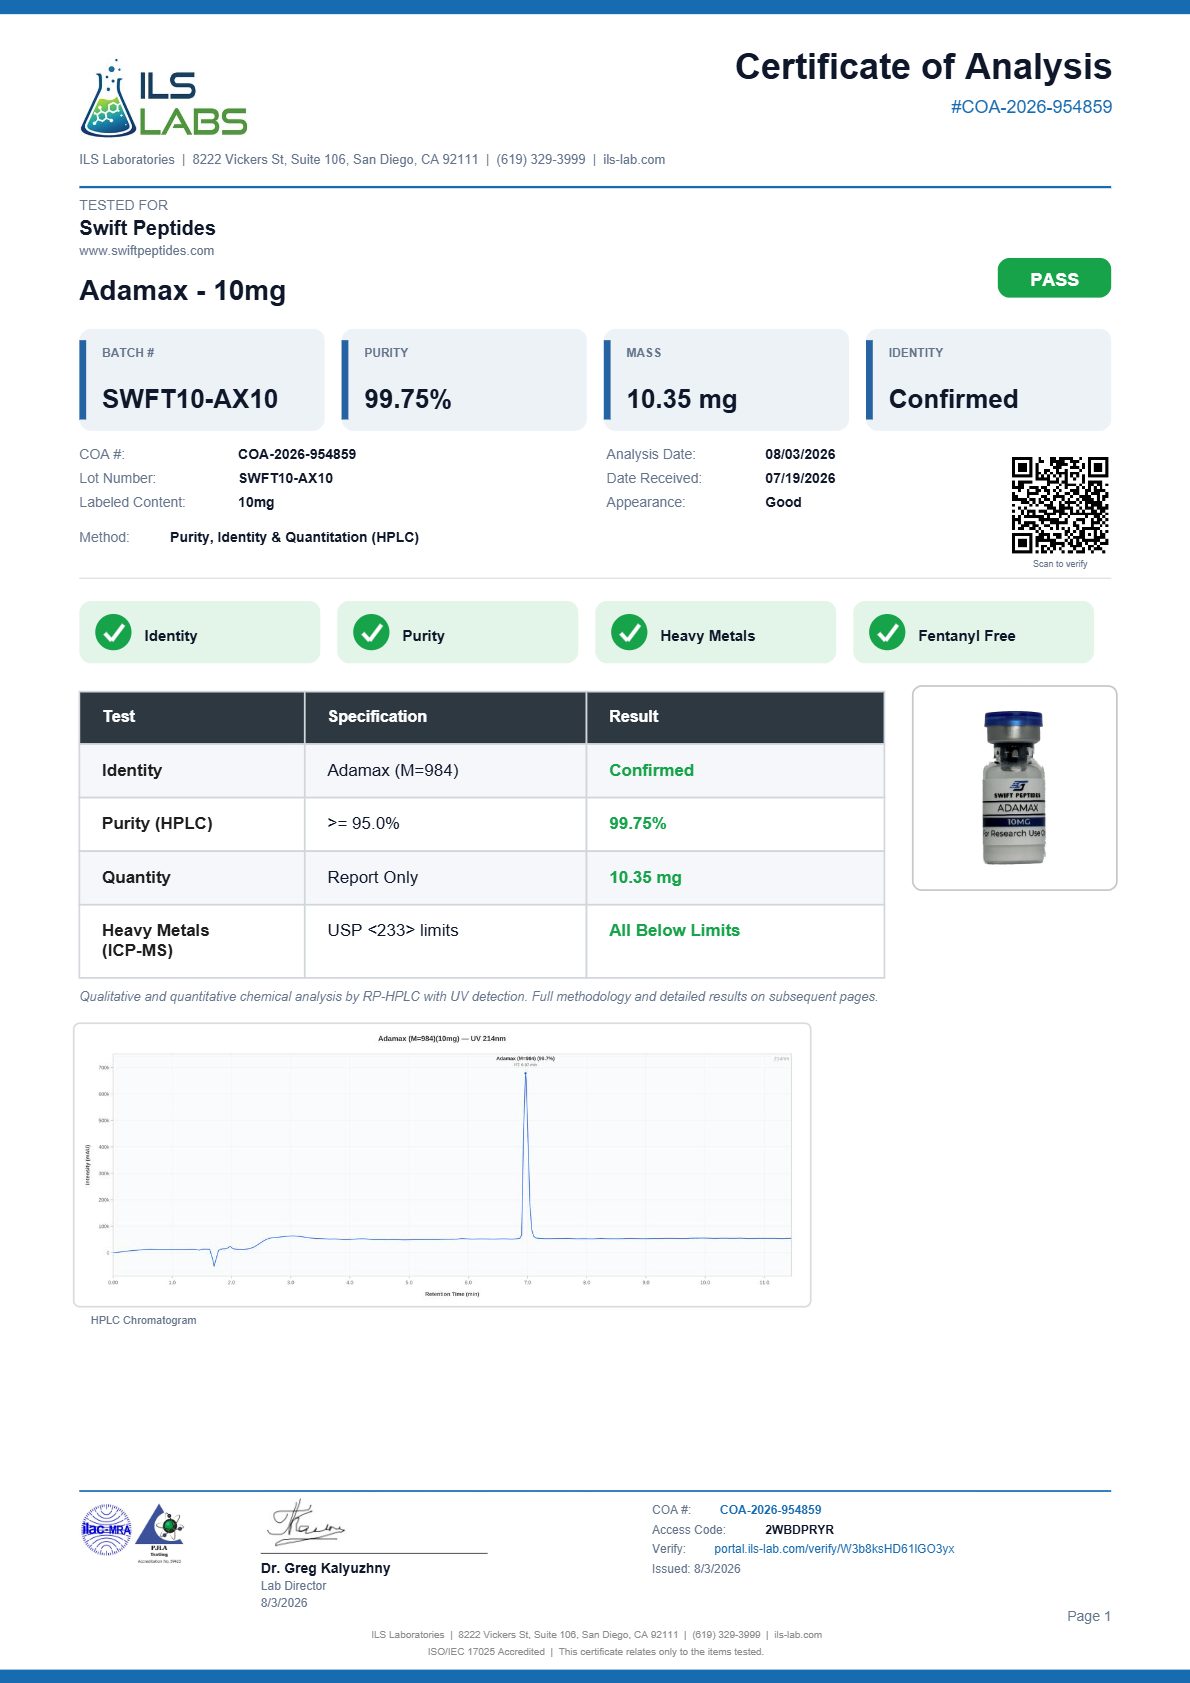The height and width of the screenshot is (1683, 1190).
Task: Click the Purity green checkmark icon
Action: tap(371, 632)
